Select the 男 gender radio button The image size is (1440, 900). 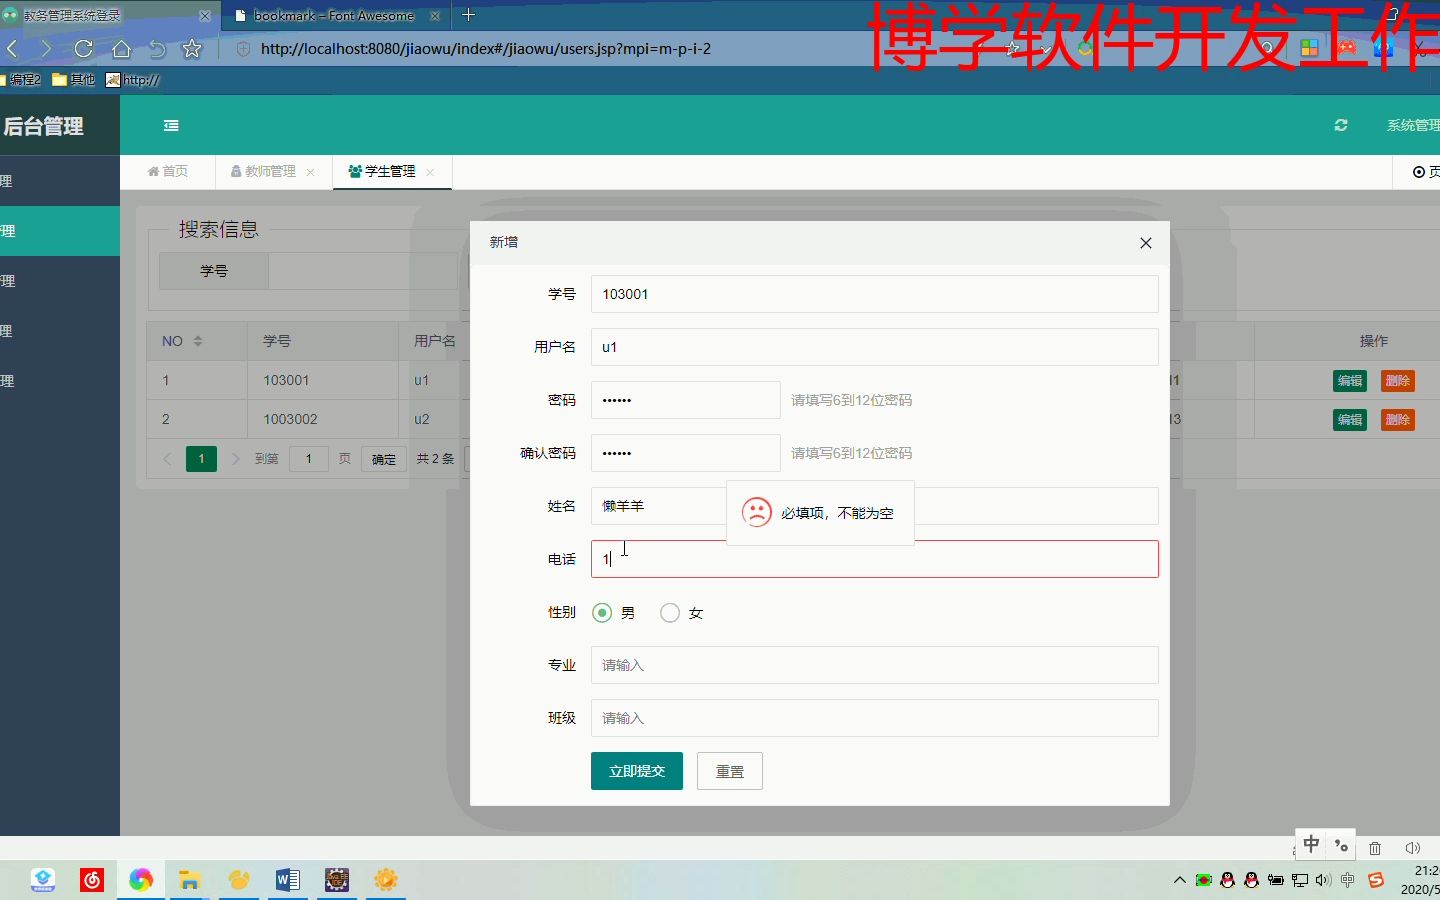(x=602, y=612)
